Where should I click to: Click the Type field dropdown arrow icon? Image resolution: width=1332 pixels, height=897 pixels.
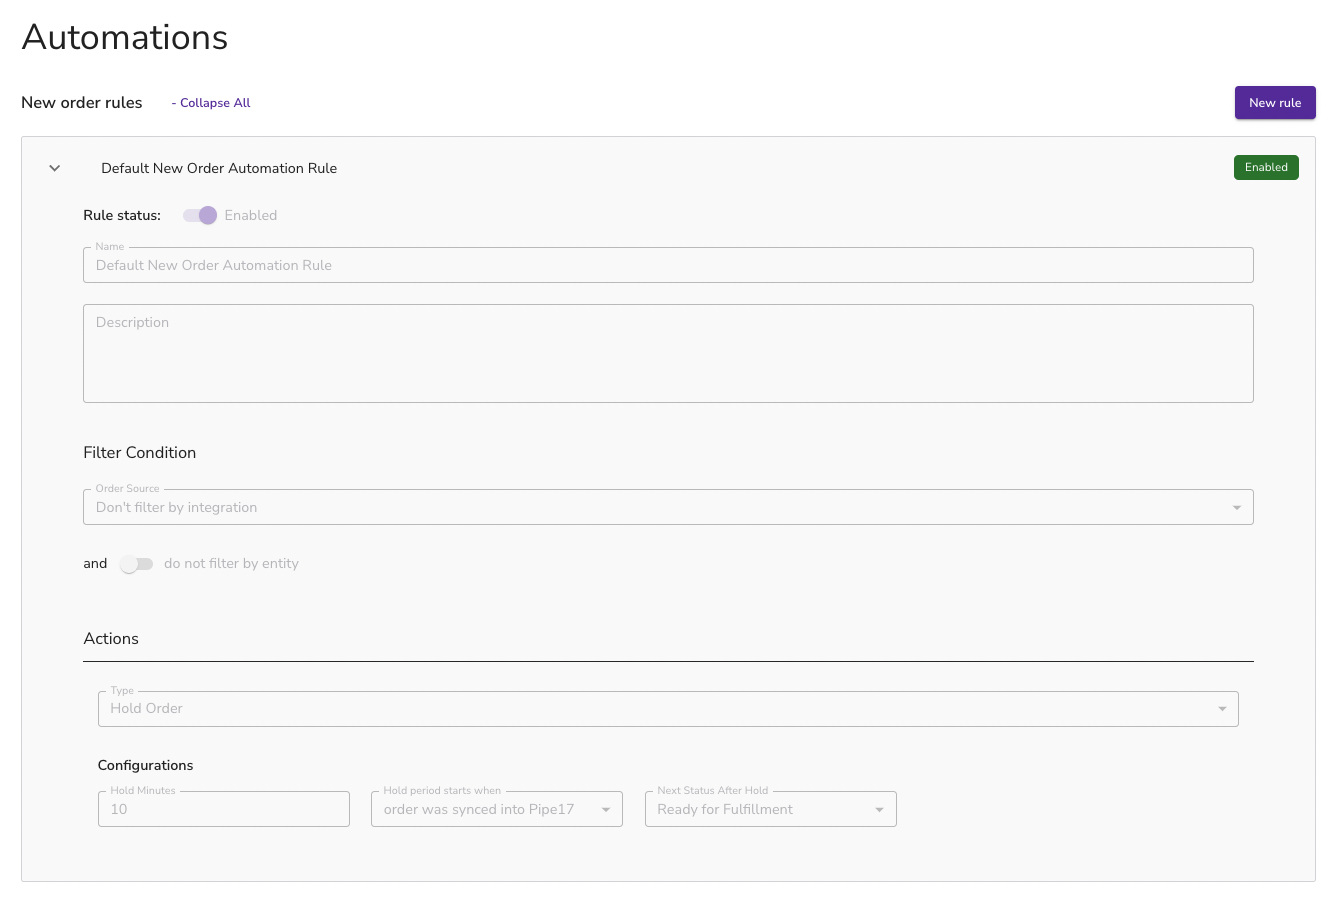pyautogui.click(x=1222, y=709)
